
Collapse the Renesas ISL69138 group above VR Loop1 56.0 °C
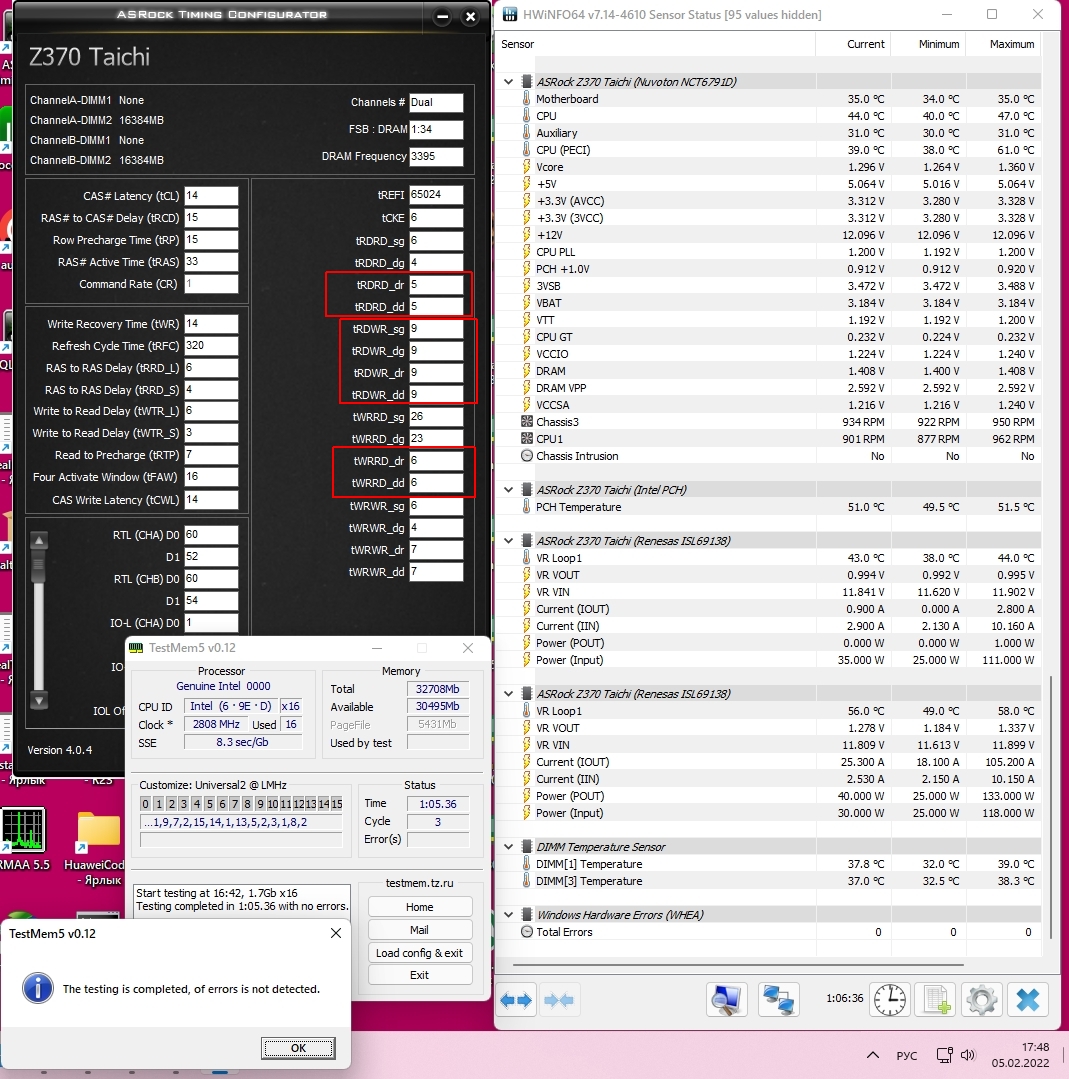tap(509, 694)
